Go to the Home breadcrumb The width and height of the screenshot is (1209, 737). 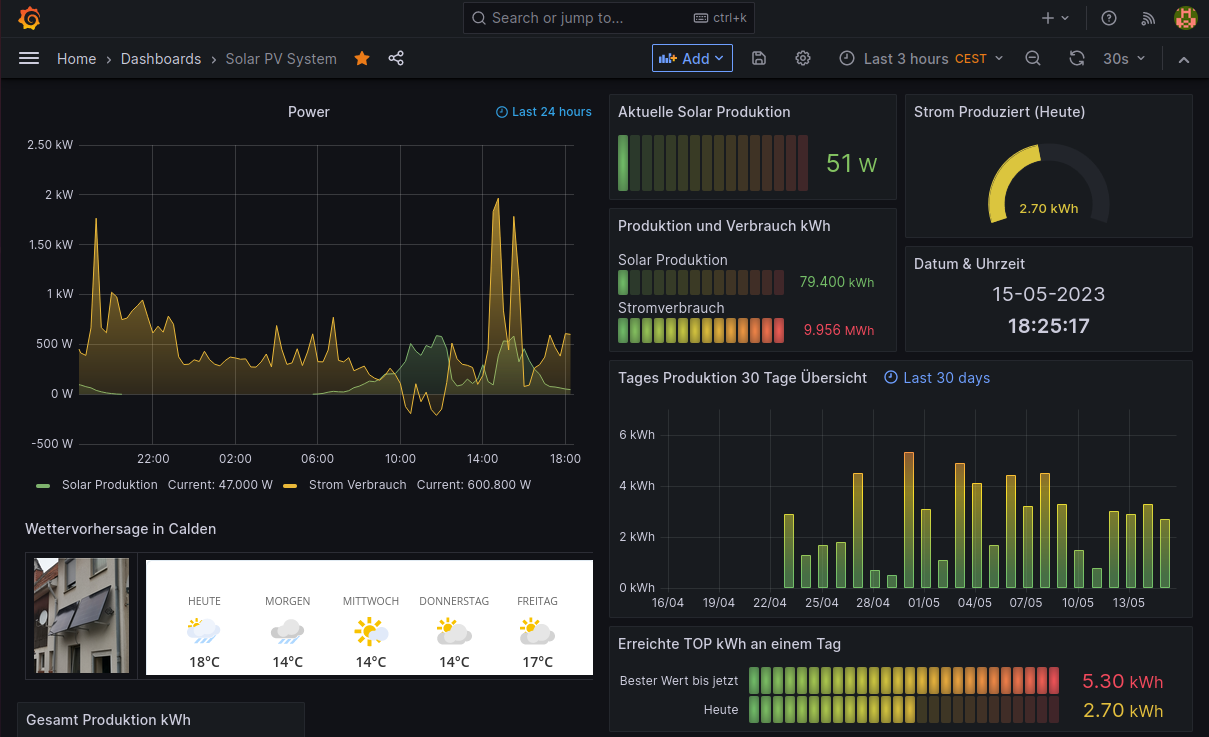[76, 59]
